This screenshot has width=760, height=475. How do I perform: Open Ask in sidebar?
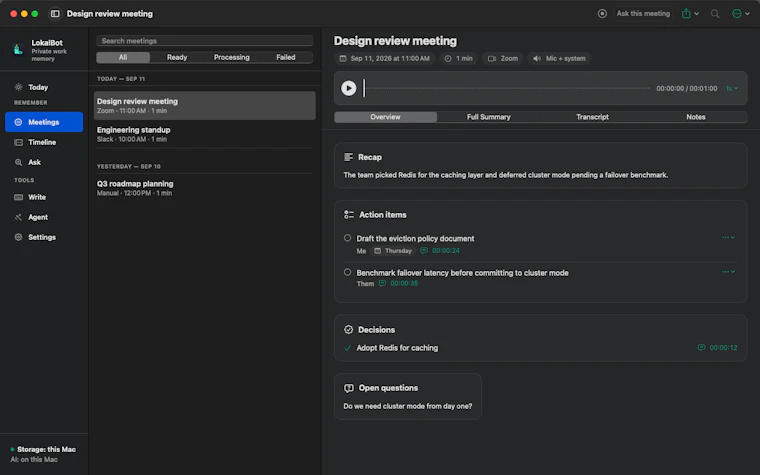pos(44,162)
